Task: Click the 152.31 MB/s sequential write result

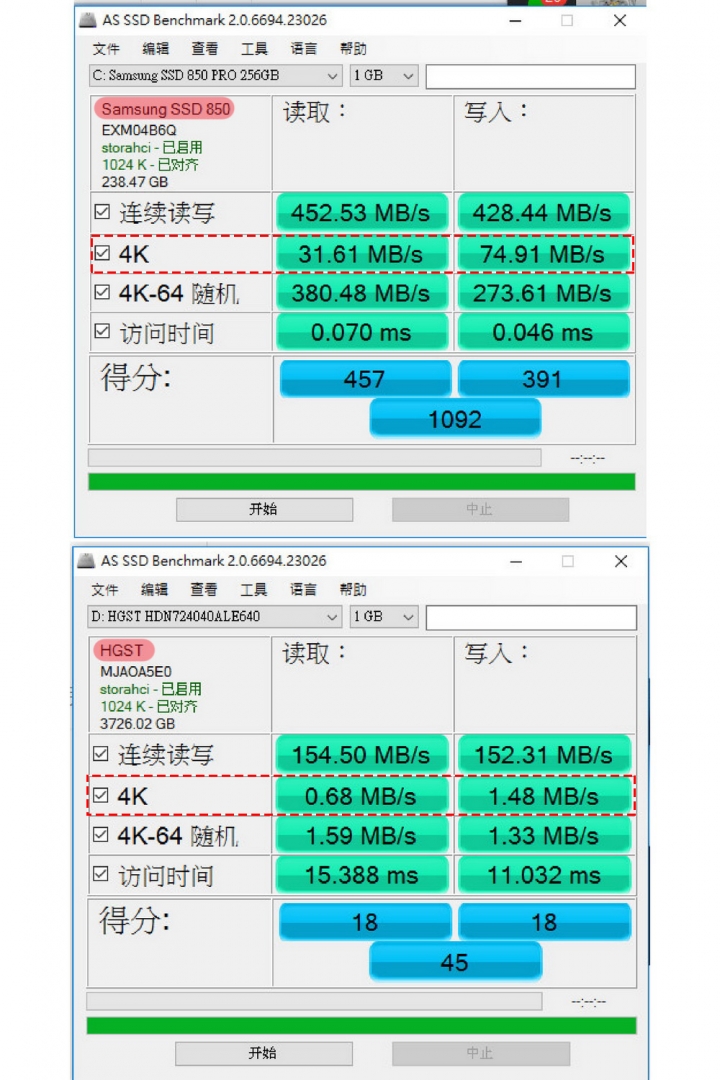Action: (x=543, y=755)
